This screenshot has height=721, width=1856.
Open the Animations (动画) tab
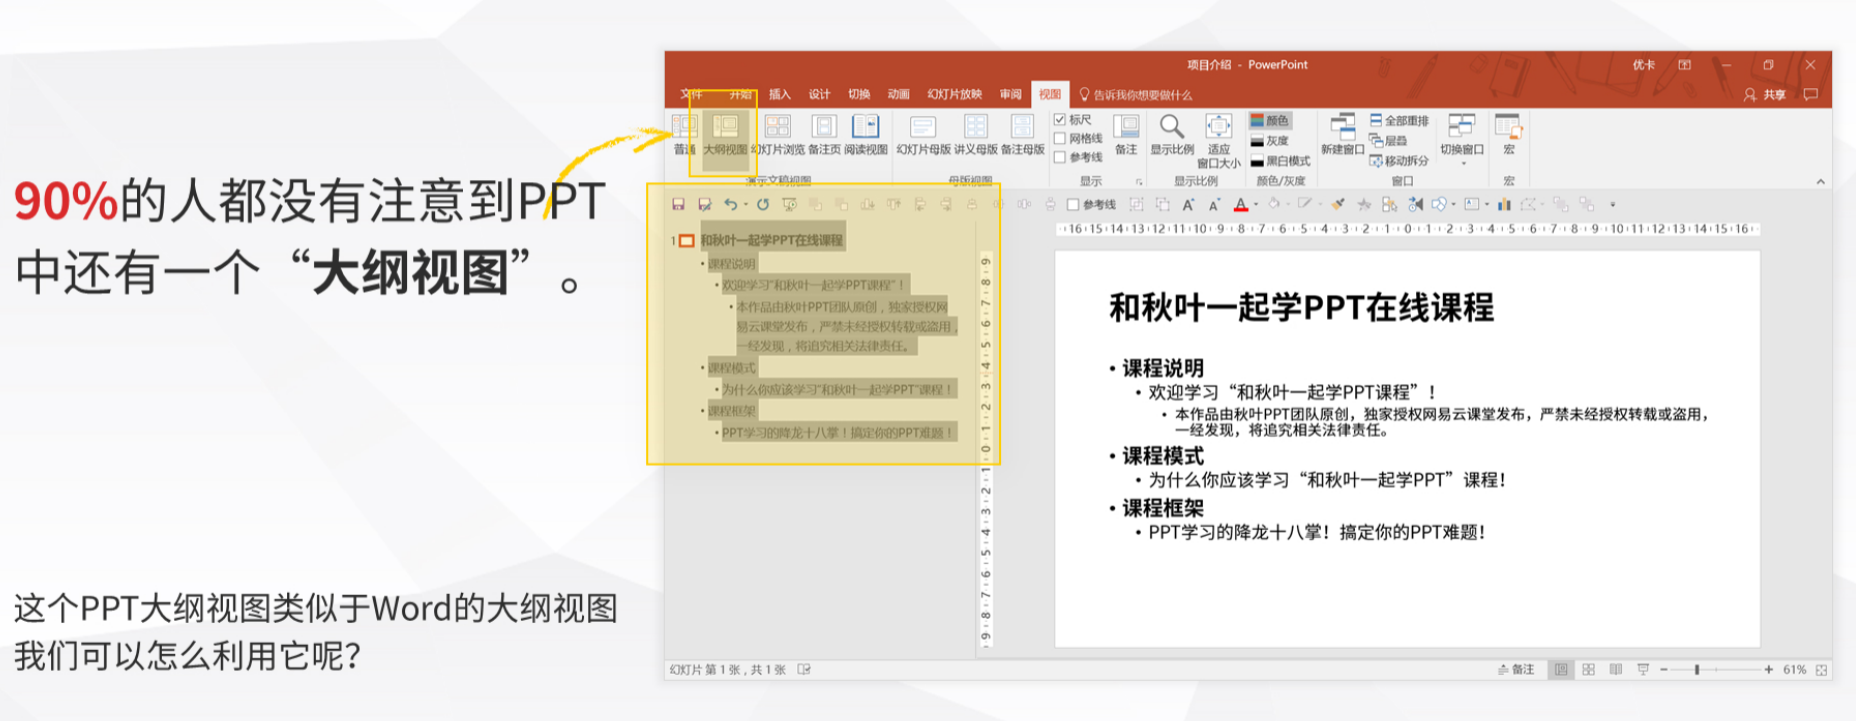pyautogui.click(x=899, y=94)
